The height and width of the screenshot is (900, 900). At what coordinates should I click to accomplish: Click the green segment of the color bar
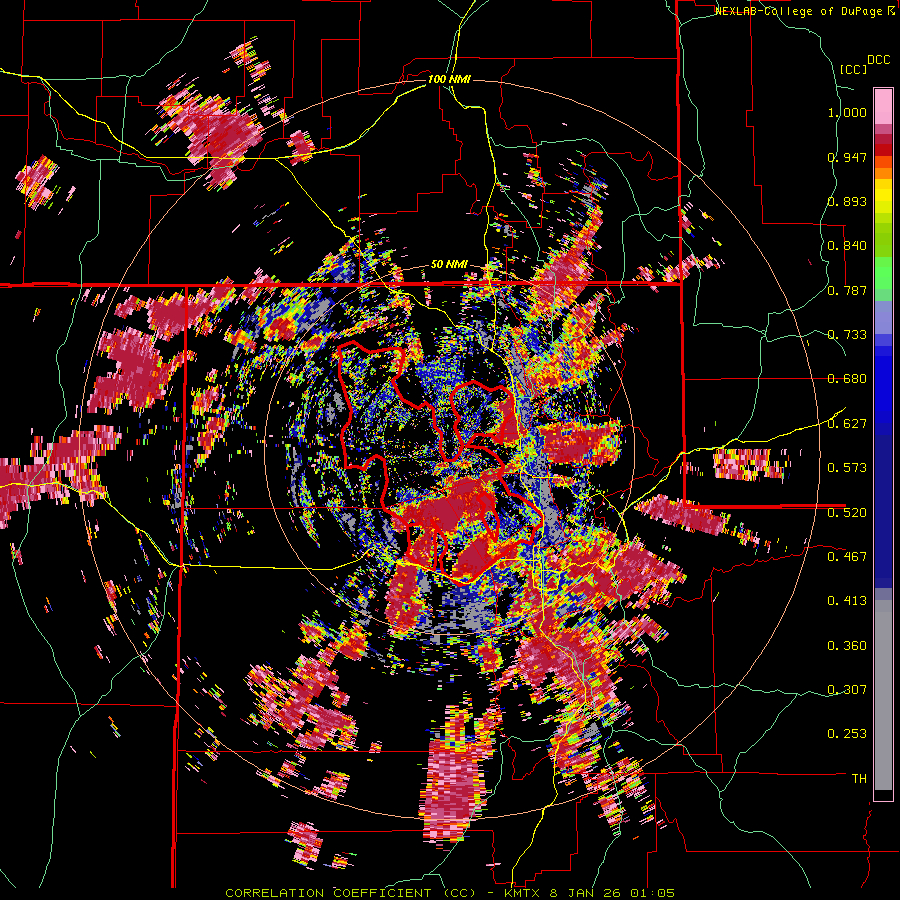(x=883, y=273)
